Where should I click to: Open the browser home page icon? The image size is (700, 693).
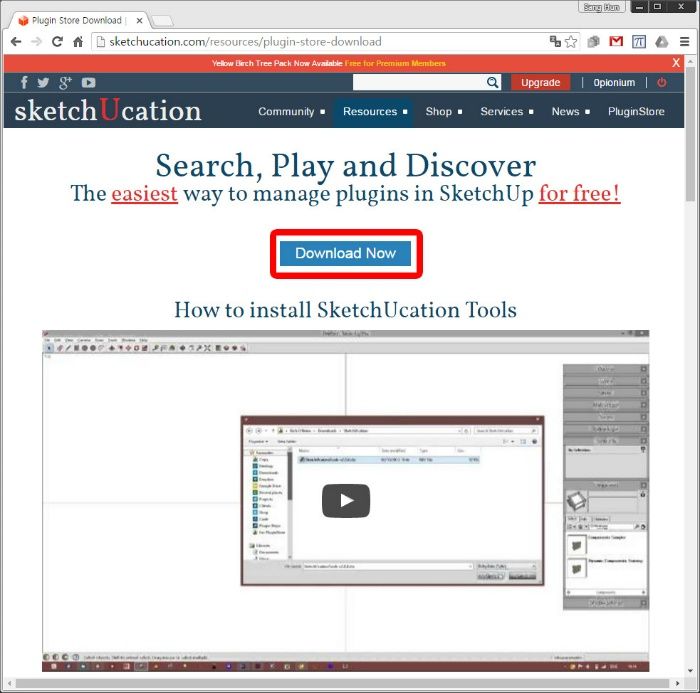click(78, 42)
